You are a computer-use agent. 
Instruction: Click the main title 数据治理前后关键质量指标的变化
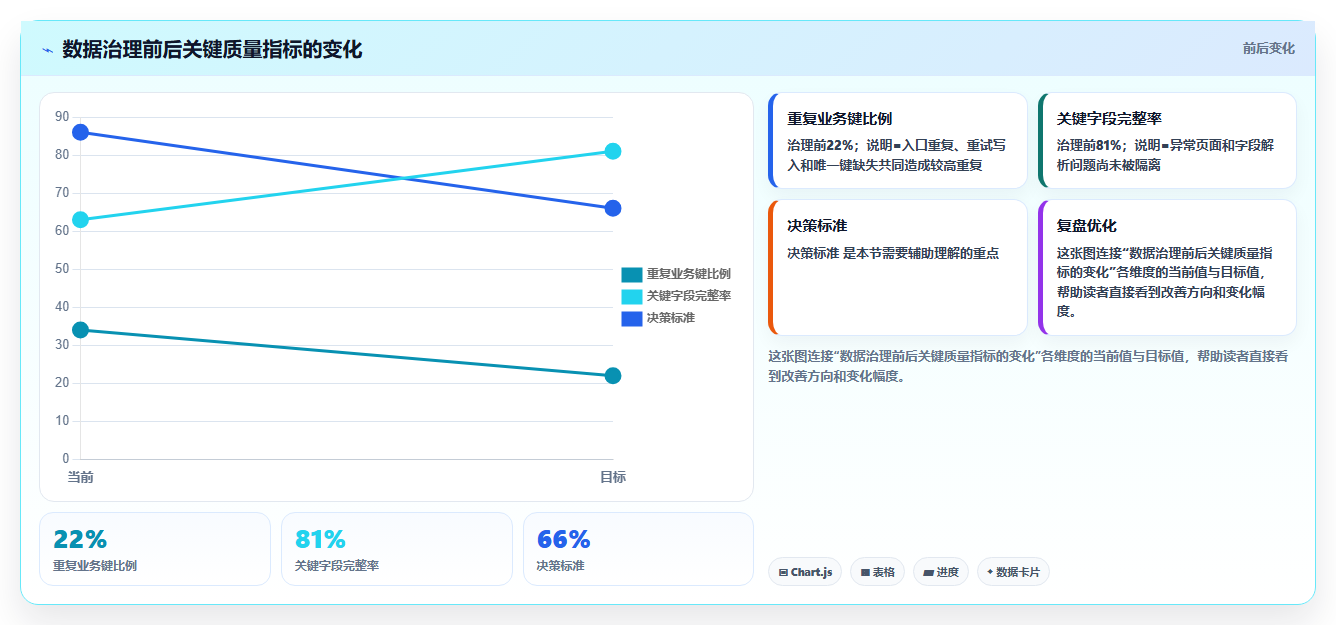212,50
